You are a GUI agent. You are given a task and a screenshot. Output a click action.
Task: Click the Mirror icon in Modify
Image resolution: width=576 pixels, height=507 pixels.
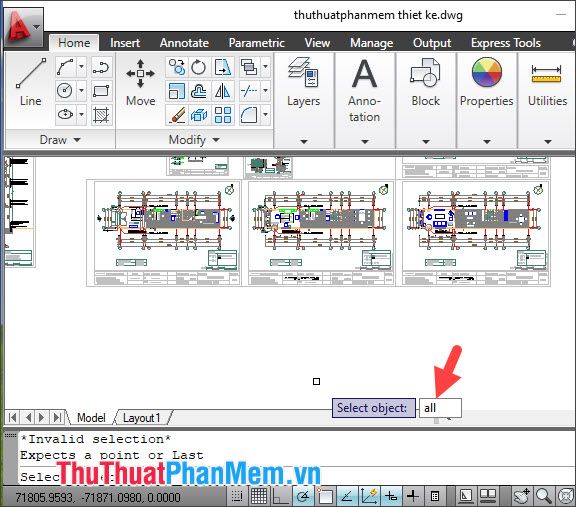(223, 91)
